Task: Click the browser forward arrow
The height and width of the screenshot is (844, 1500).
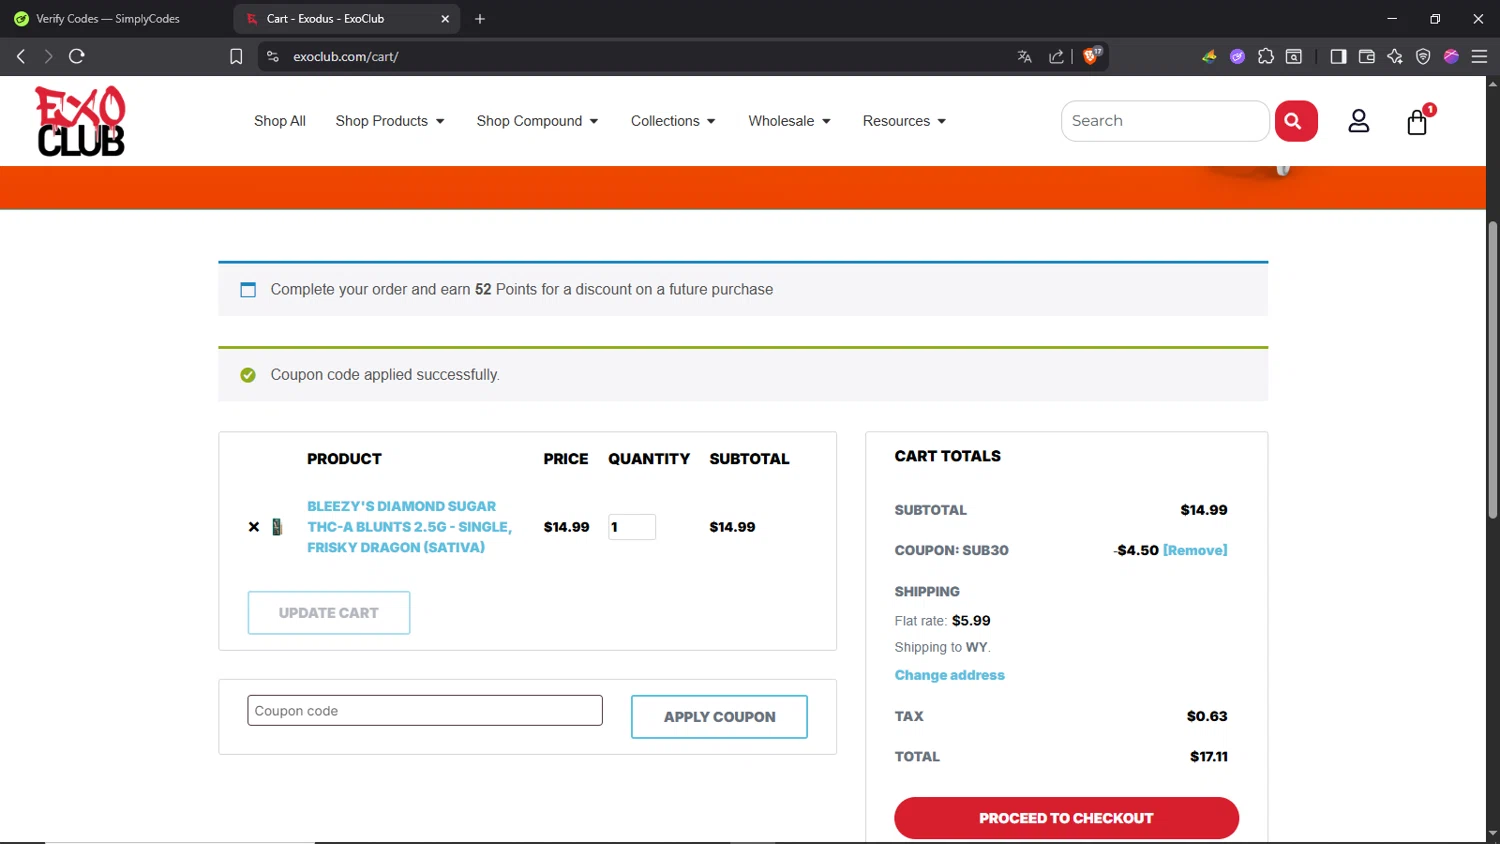Action: [48, 56]
